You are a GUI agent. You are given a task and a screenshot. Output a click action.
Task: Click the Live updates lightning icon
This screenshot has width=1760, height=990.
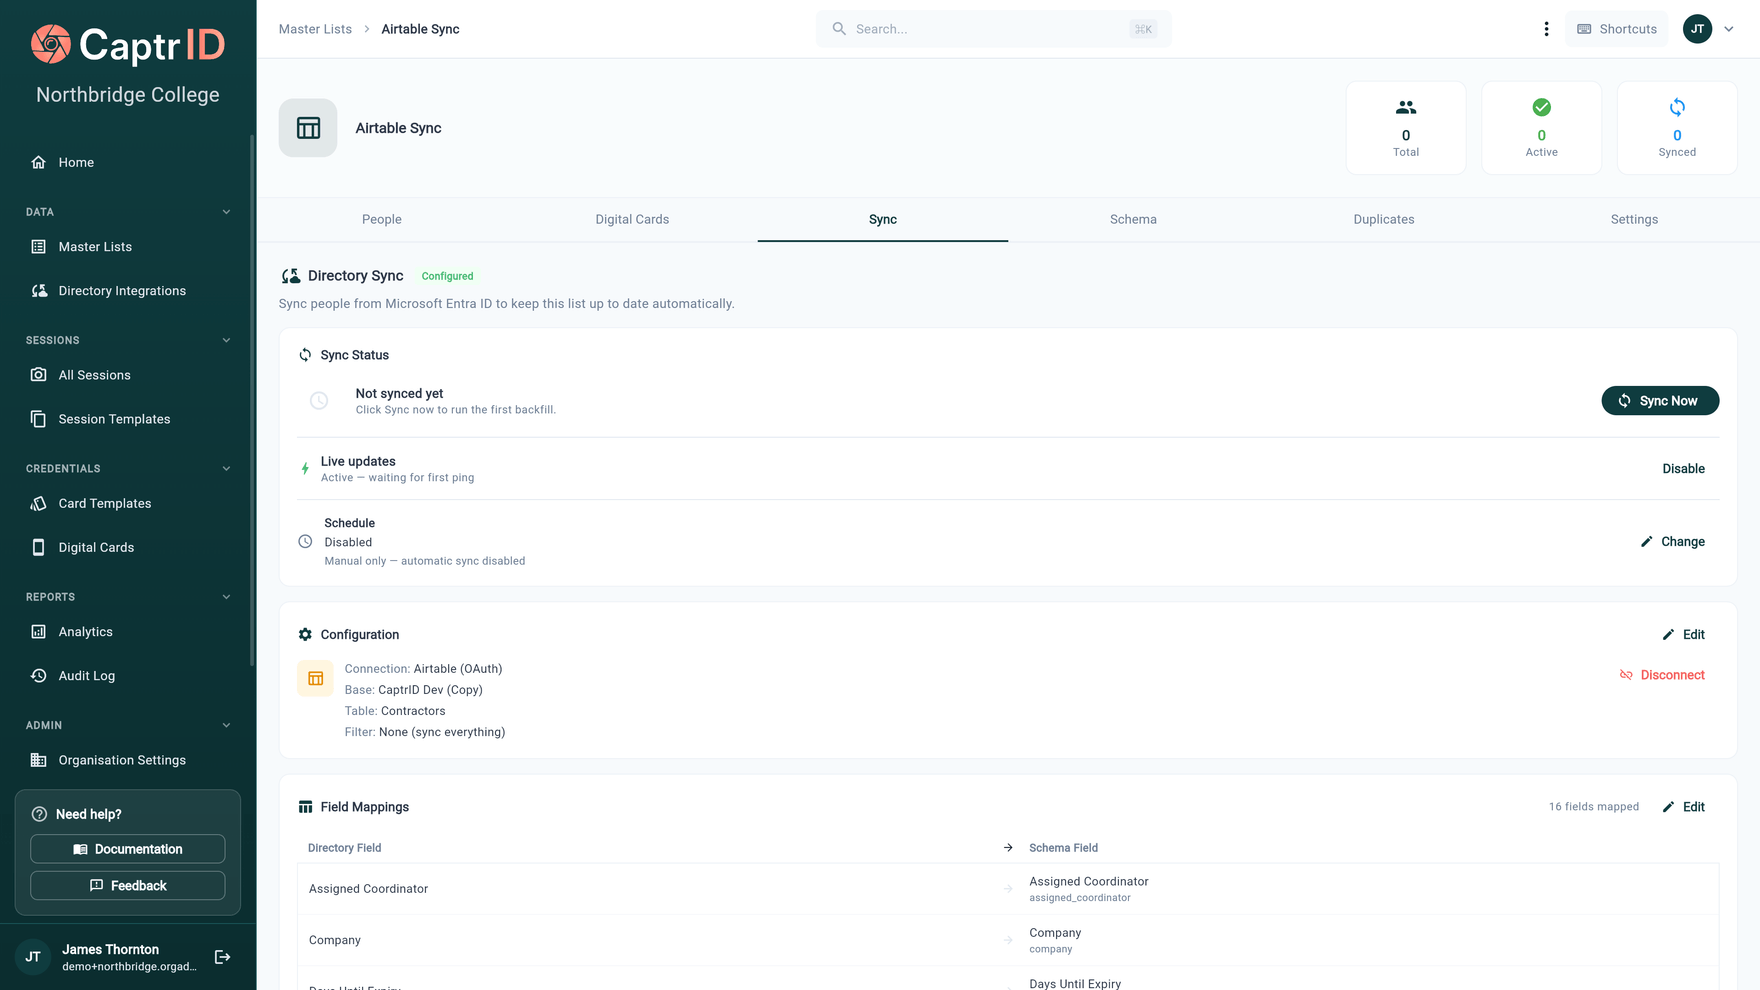[x=305, y=468]
